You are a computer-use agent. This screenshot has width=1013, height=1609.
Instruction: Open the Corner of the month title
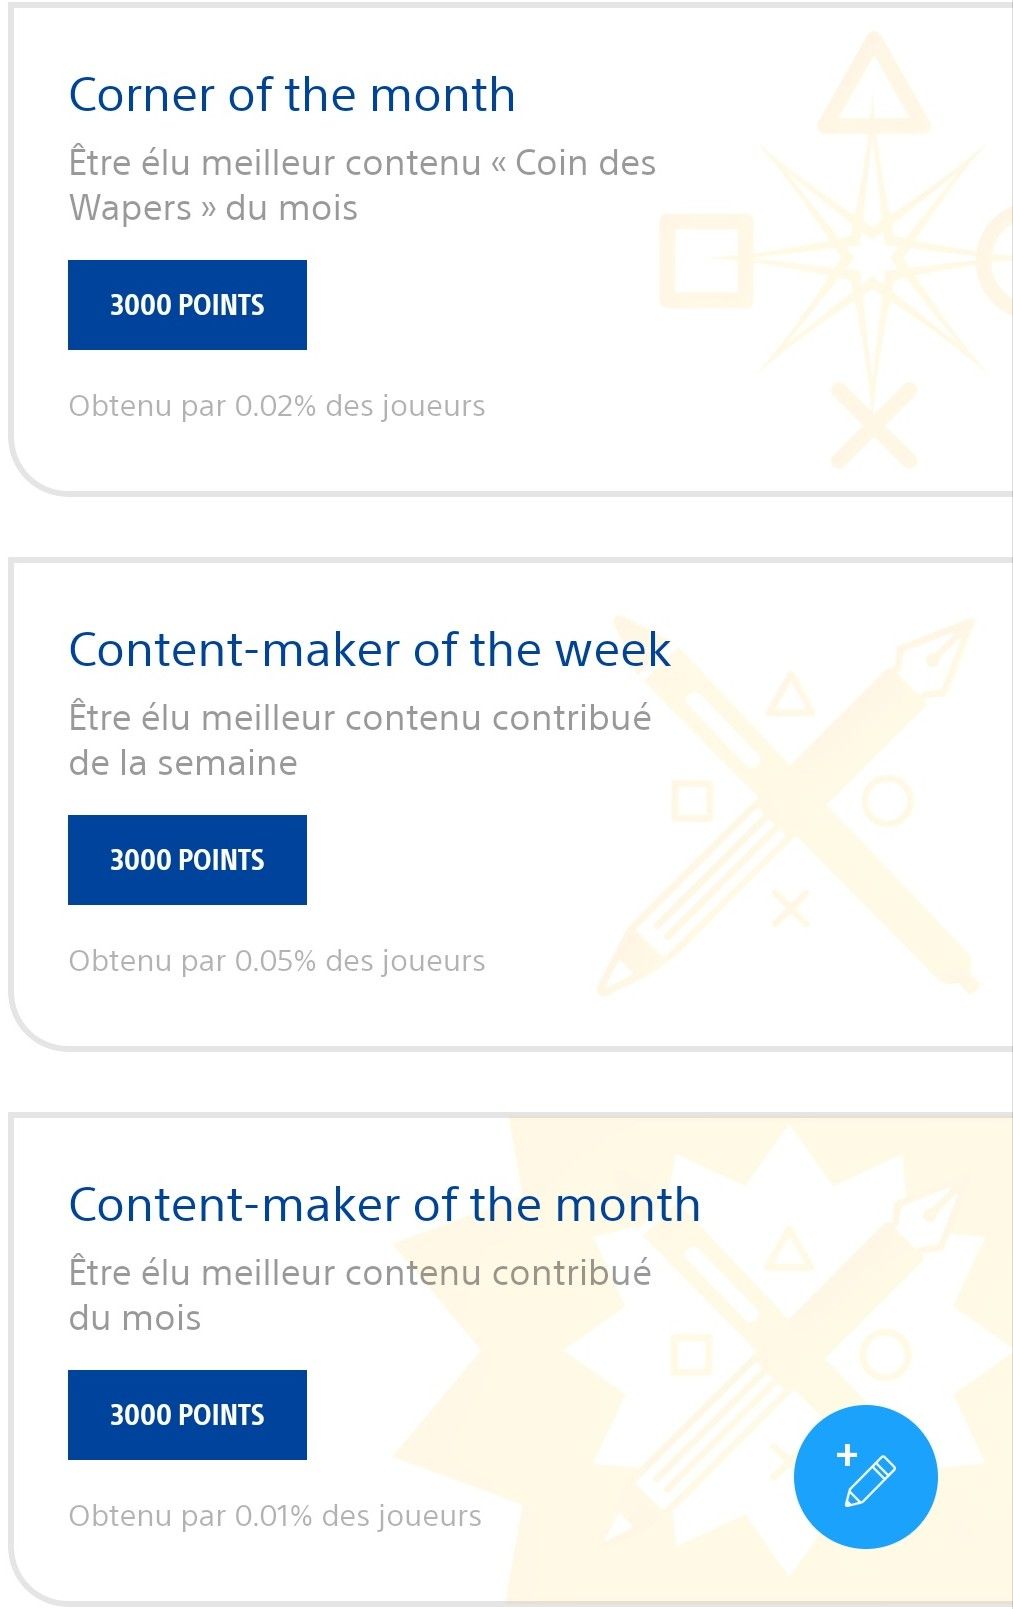click(292, 95)
